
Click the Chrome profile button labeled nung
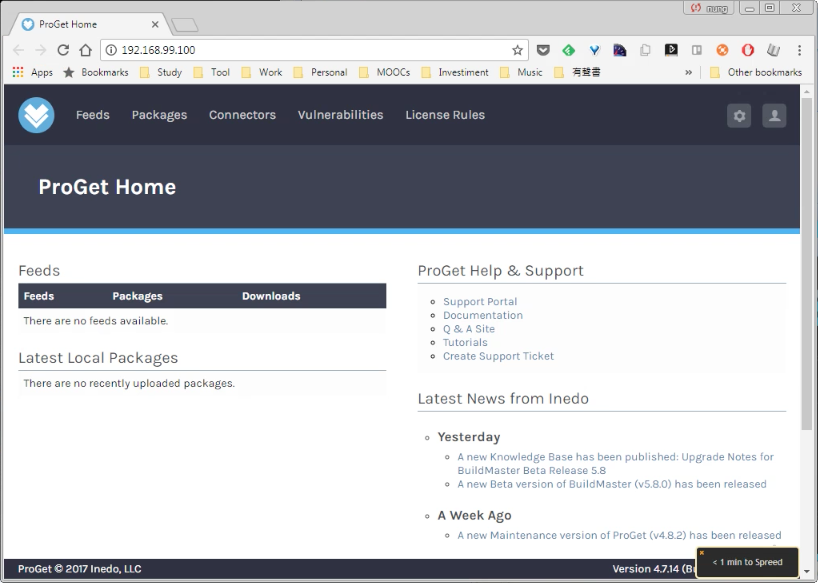[x=709, y=8]
